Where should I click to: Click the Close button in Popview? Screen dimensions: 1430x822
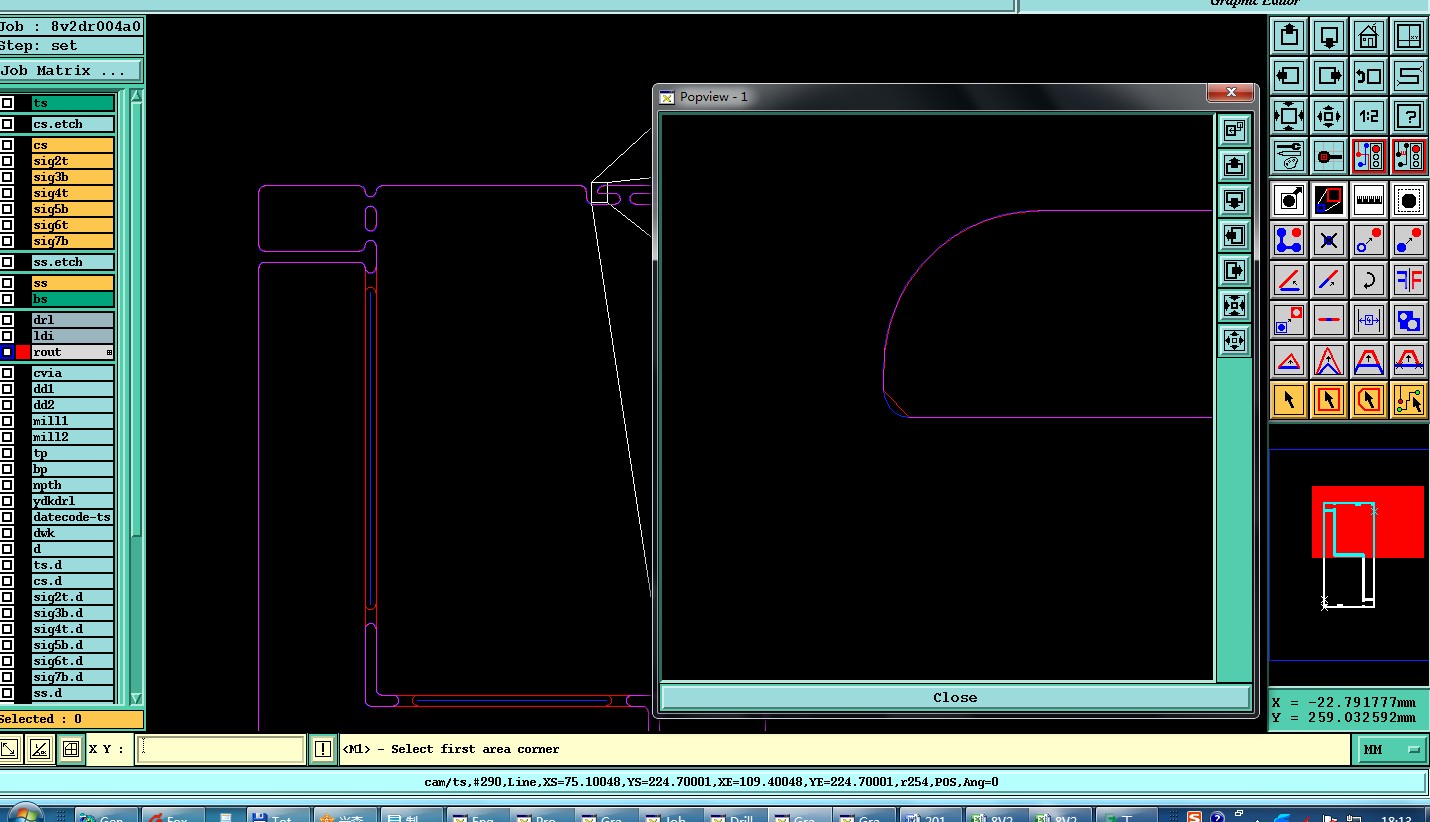coord(955,697)
